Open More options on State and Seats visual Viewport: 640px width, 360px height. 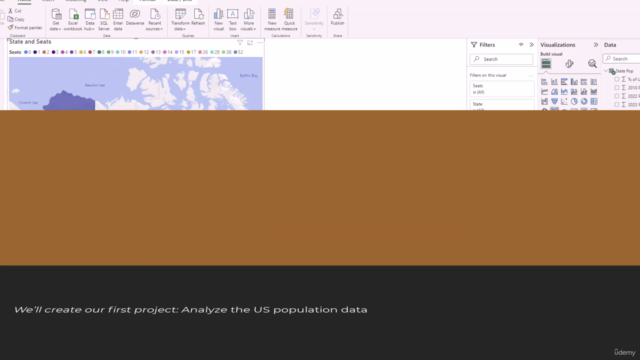pyautogui.click(x=260, y=42)
